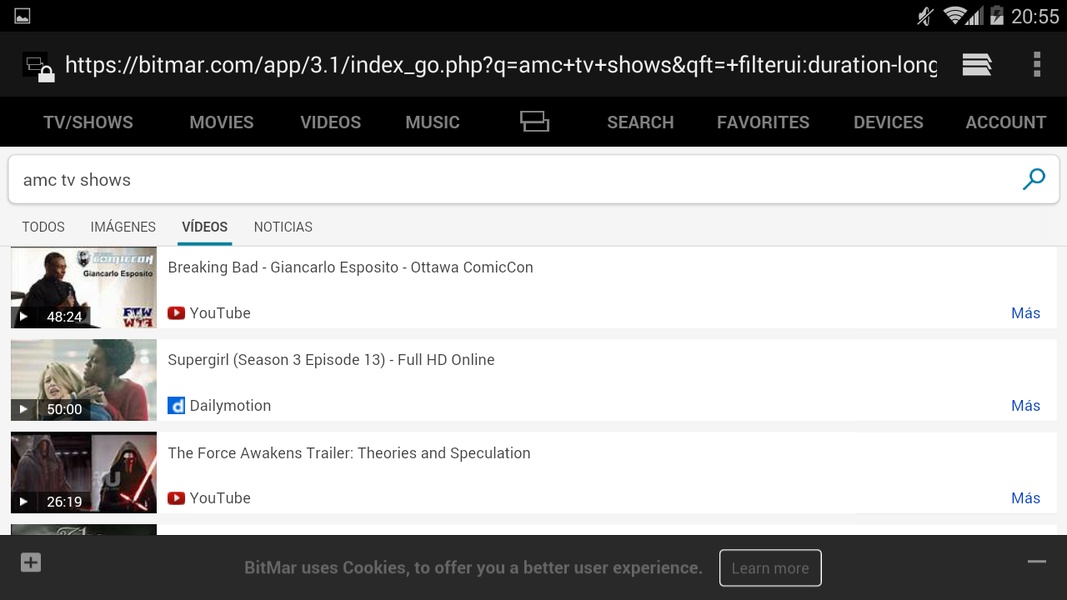Open the FAVORITES menu item
The width and height of the screenshot is (1067, 600).
[x=763, y=122]
